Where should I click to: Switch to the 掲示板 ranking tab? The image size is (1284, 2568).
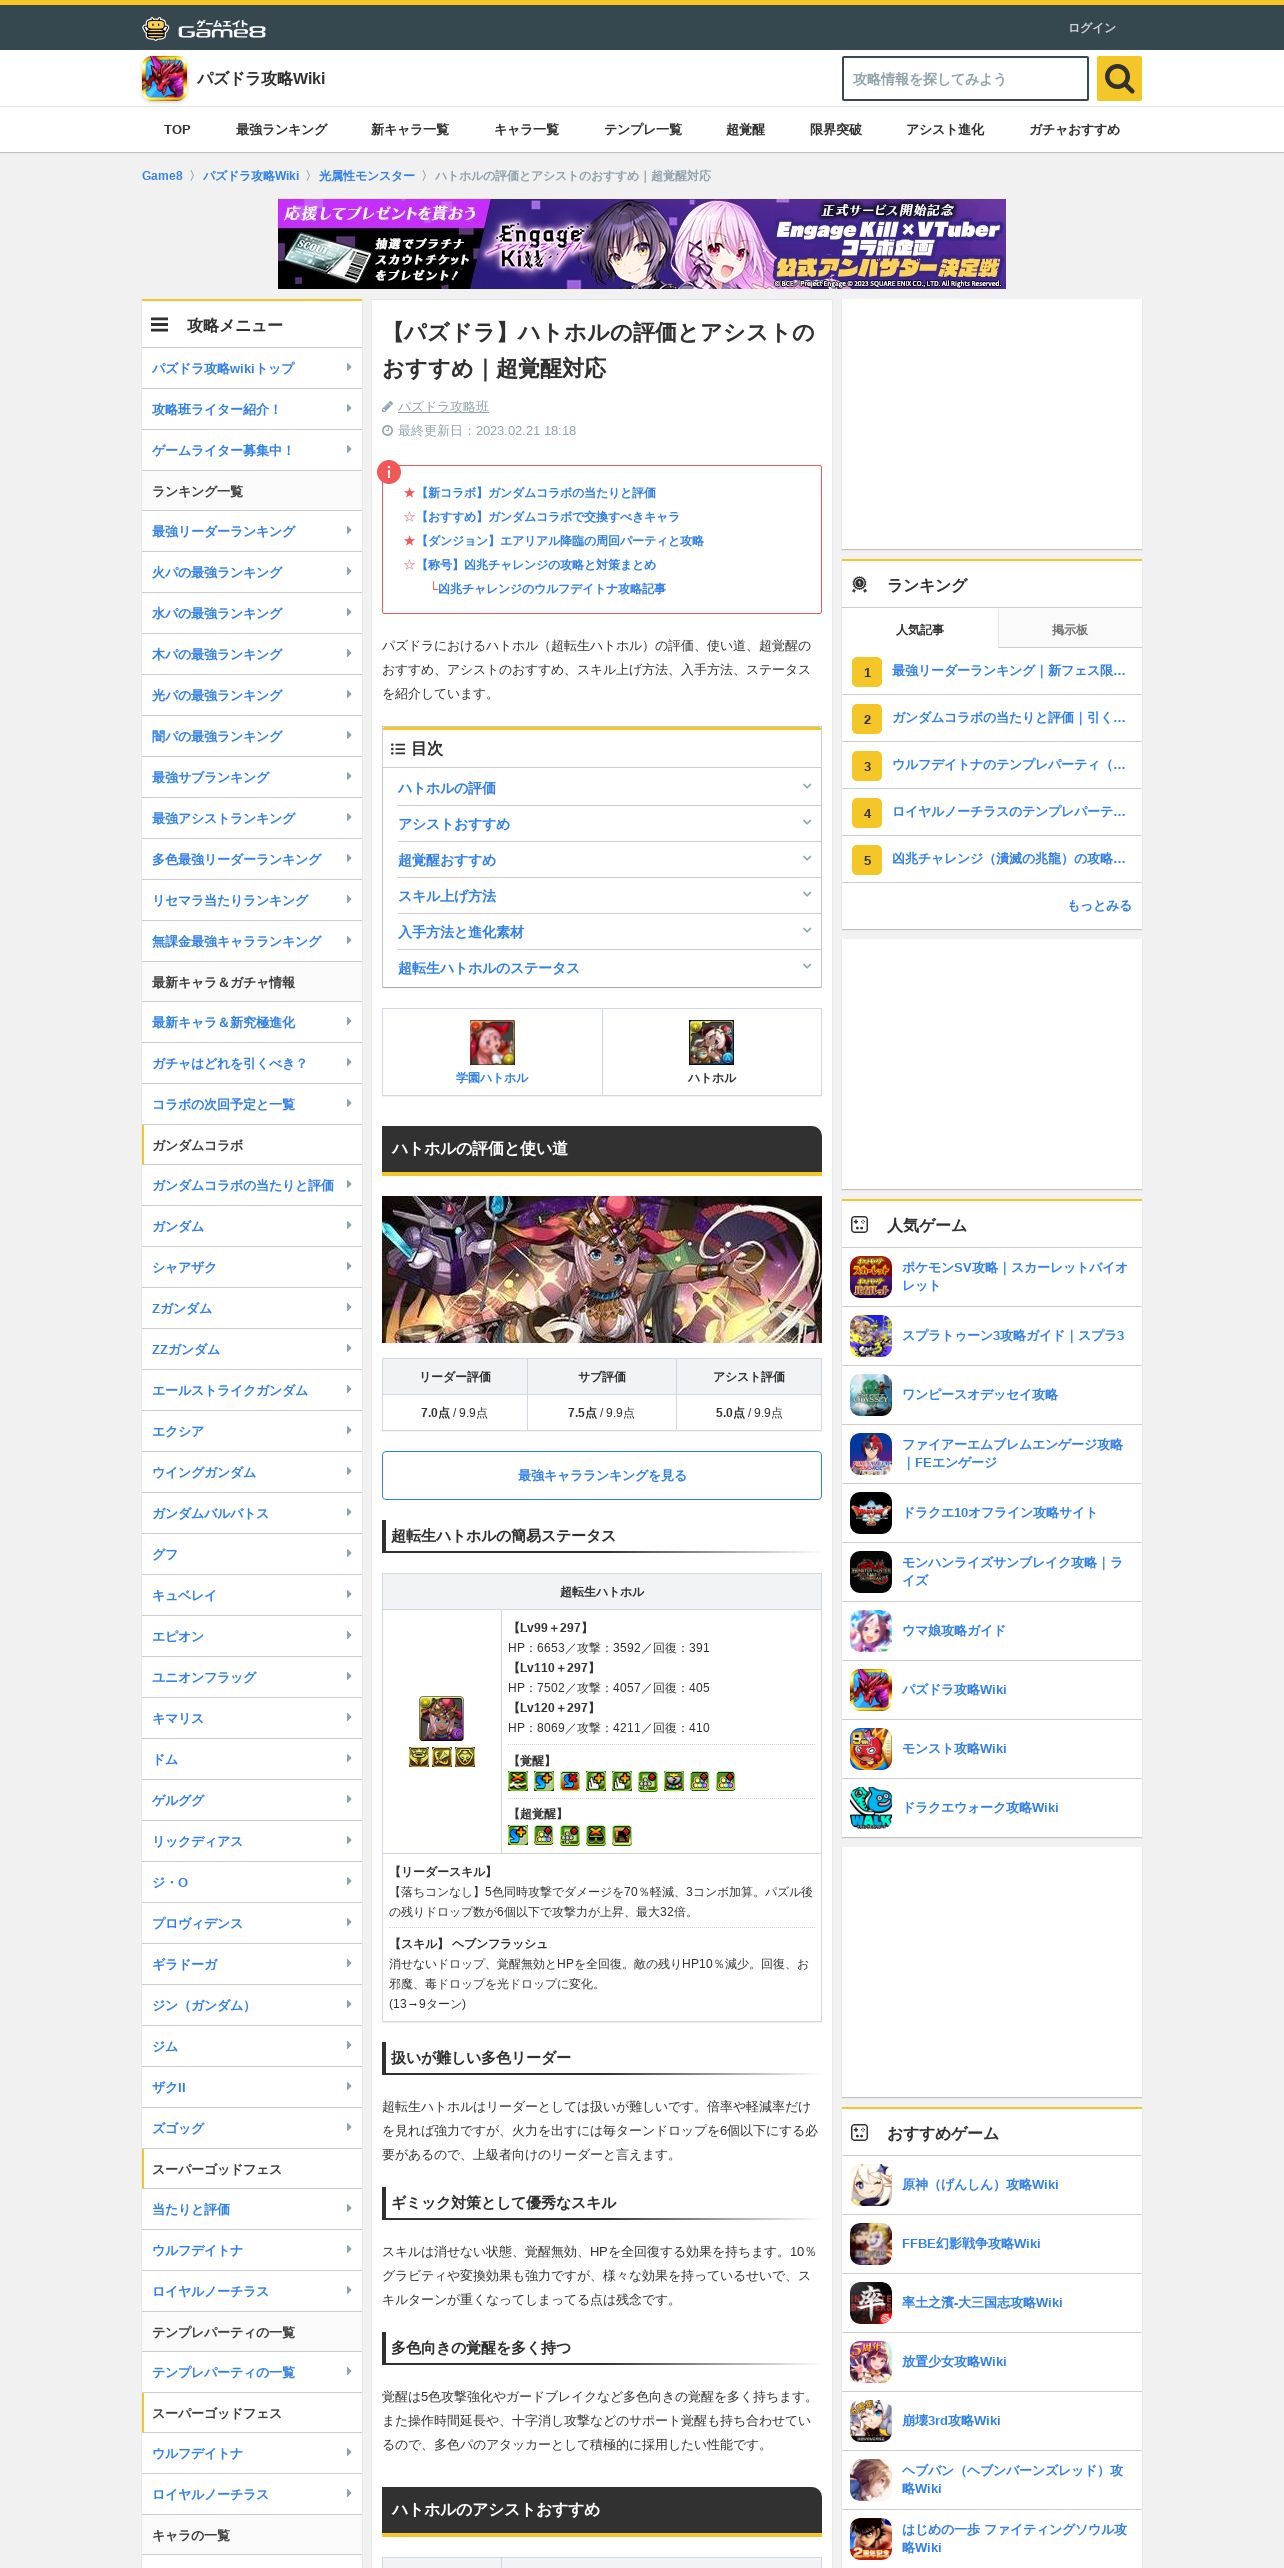click(x=1070, y=629)
